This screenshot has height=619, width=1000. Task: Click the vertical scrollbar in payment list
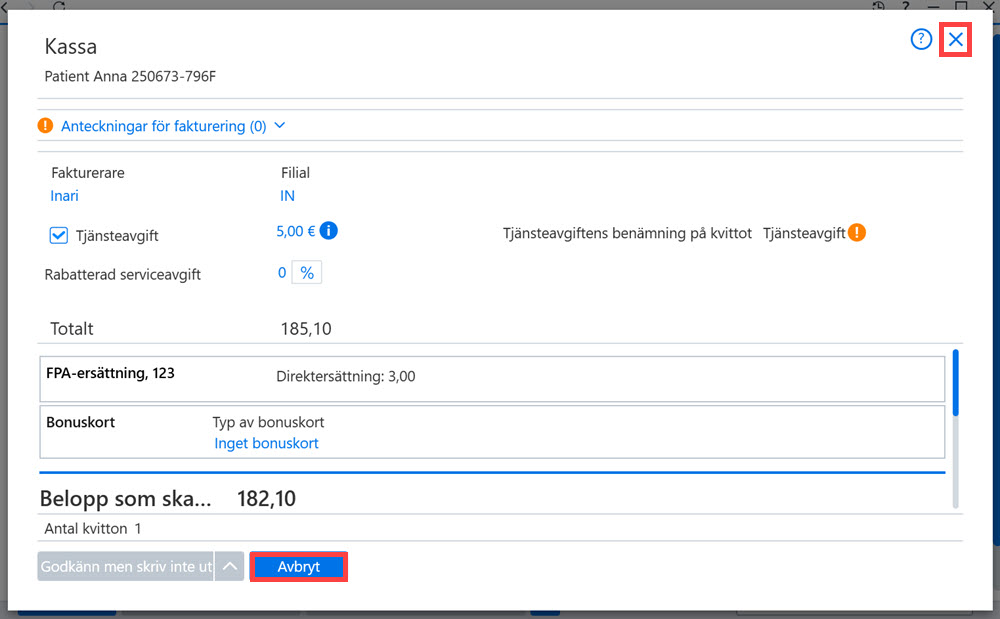pyautogui.click(x=955, y=428)
